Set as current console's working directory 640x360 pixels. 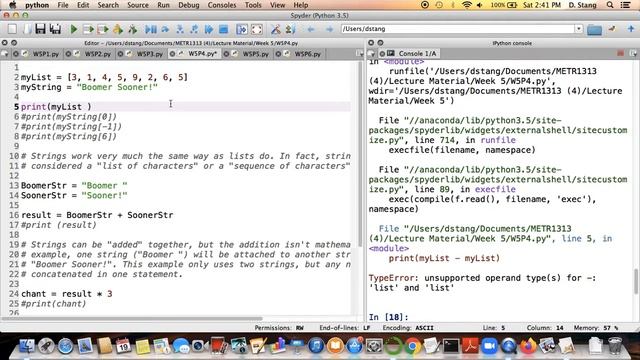click(612, 29)
